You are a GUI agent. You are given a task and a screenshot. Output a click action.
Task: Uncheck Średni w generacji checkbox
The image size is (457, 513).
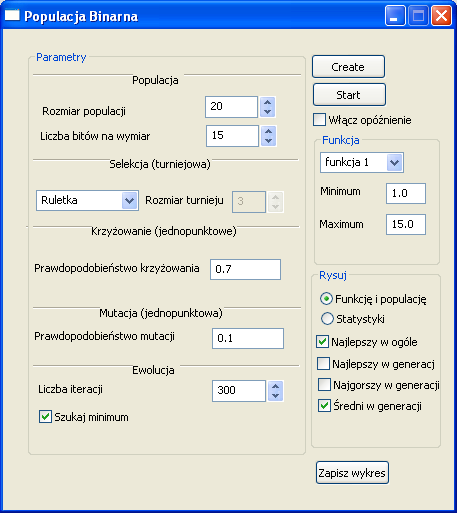tap(324, 406)
